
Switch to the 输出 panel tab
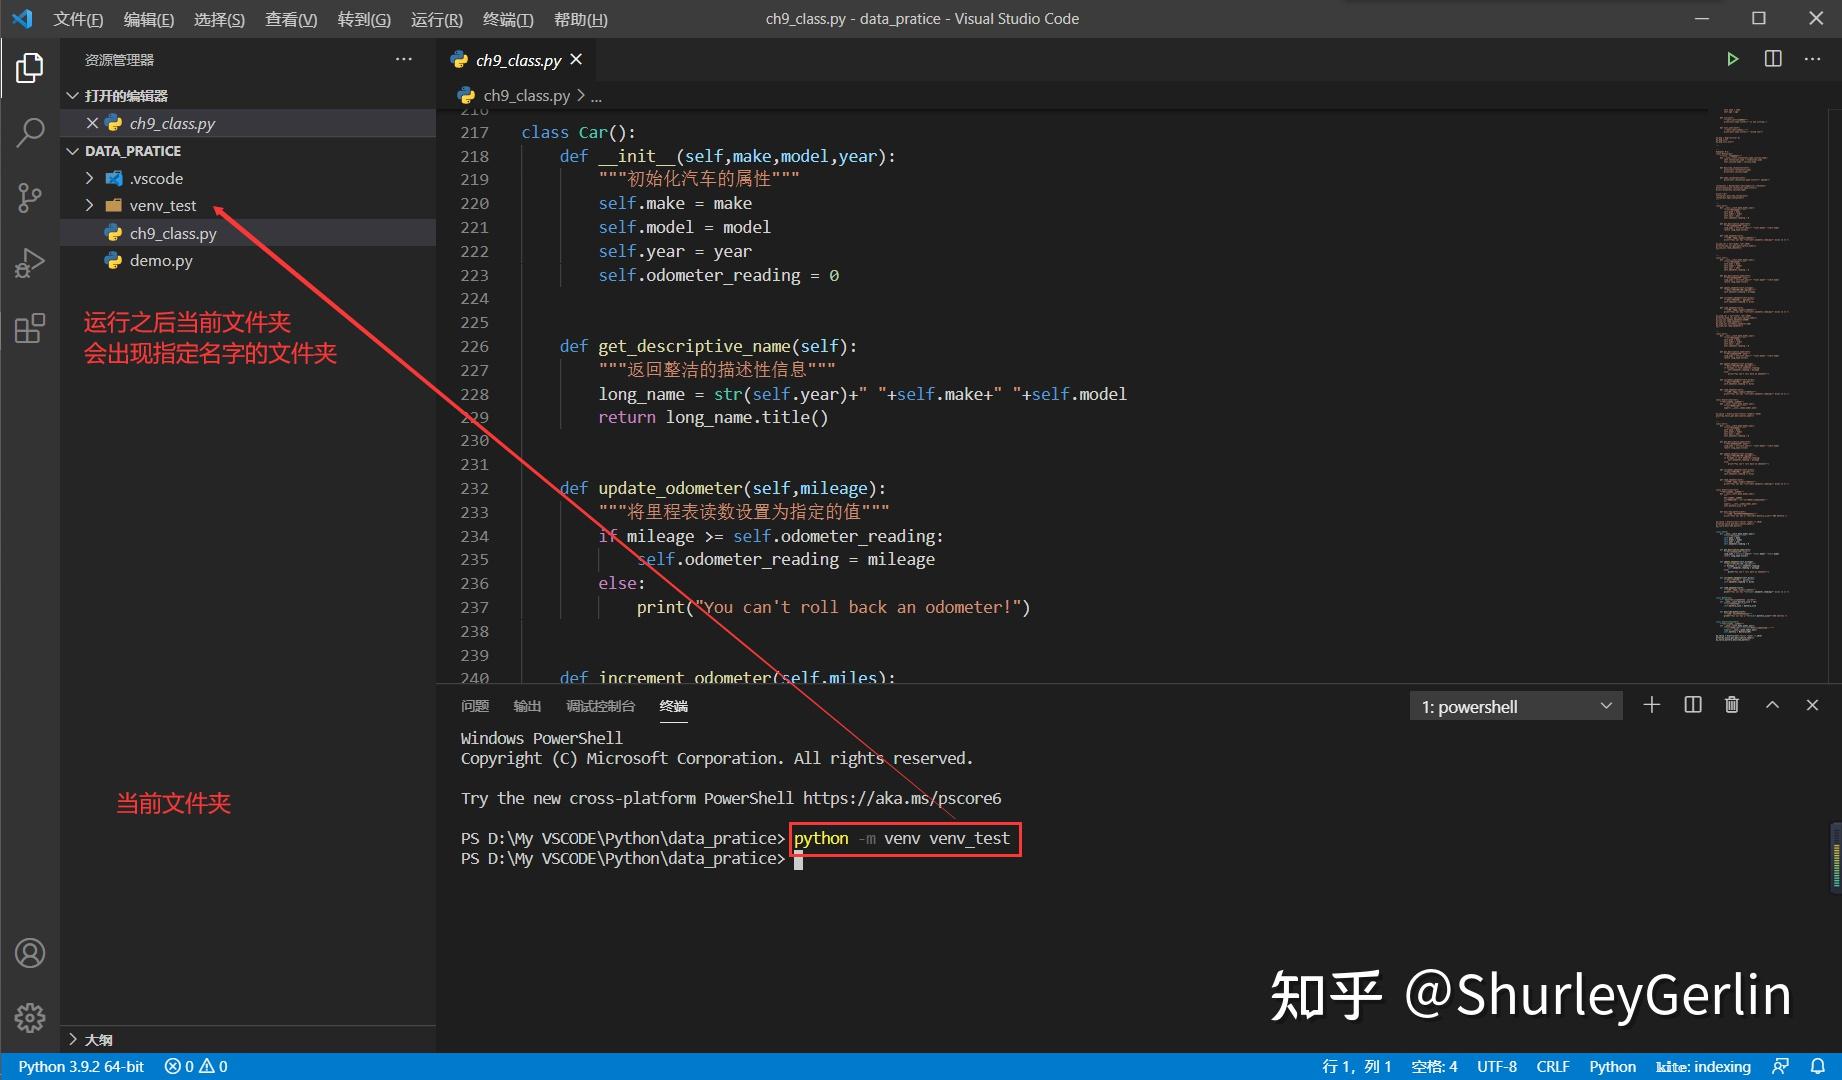(x=528, y=706)
